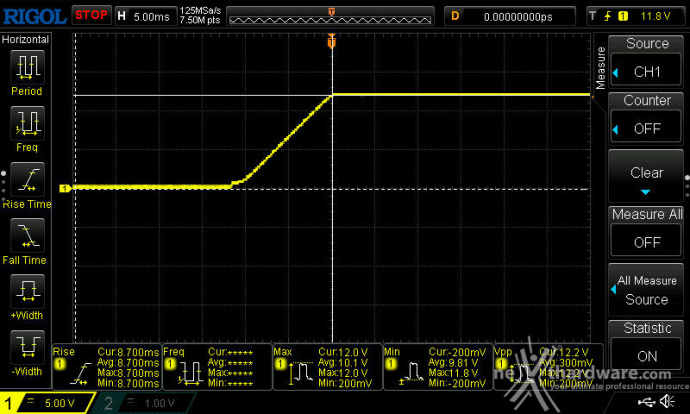The height and width of the screenshot is (414, 690).
Task: Select the Fall Time measurement icon
Action: click(x=27, y=235)
